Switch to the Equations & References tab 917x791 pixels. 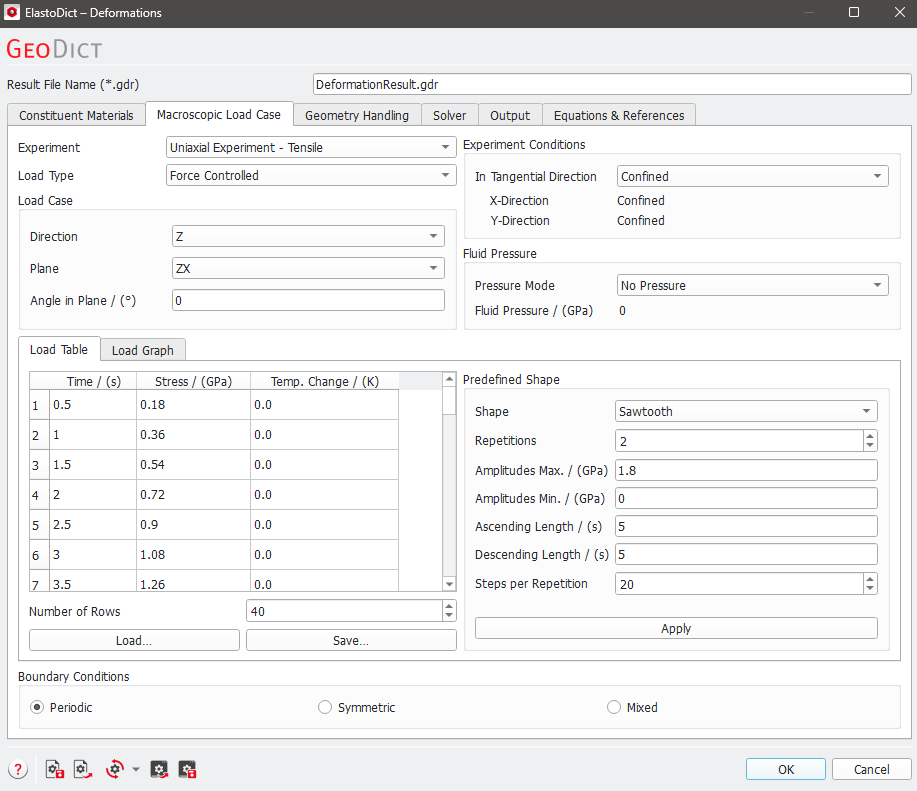pyautogui.click(x=619, y=115)
